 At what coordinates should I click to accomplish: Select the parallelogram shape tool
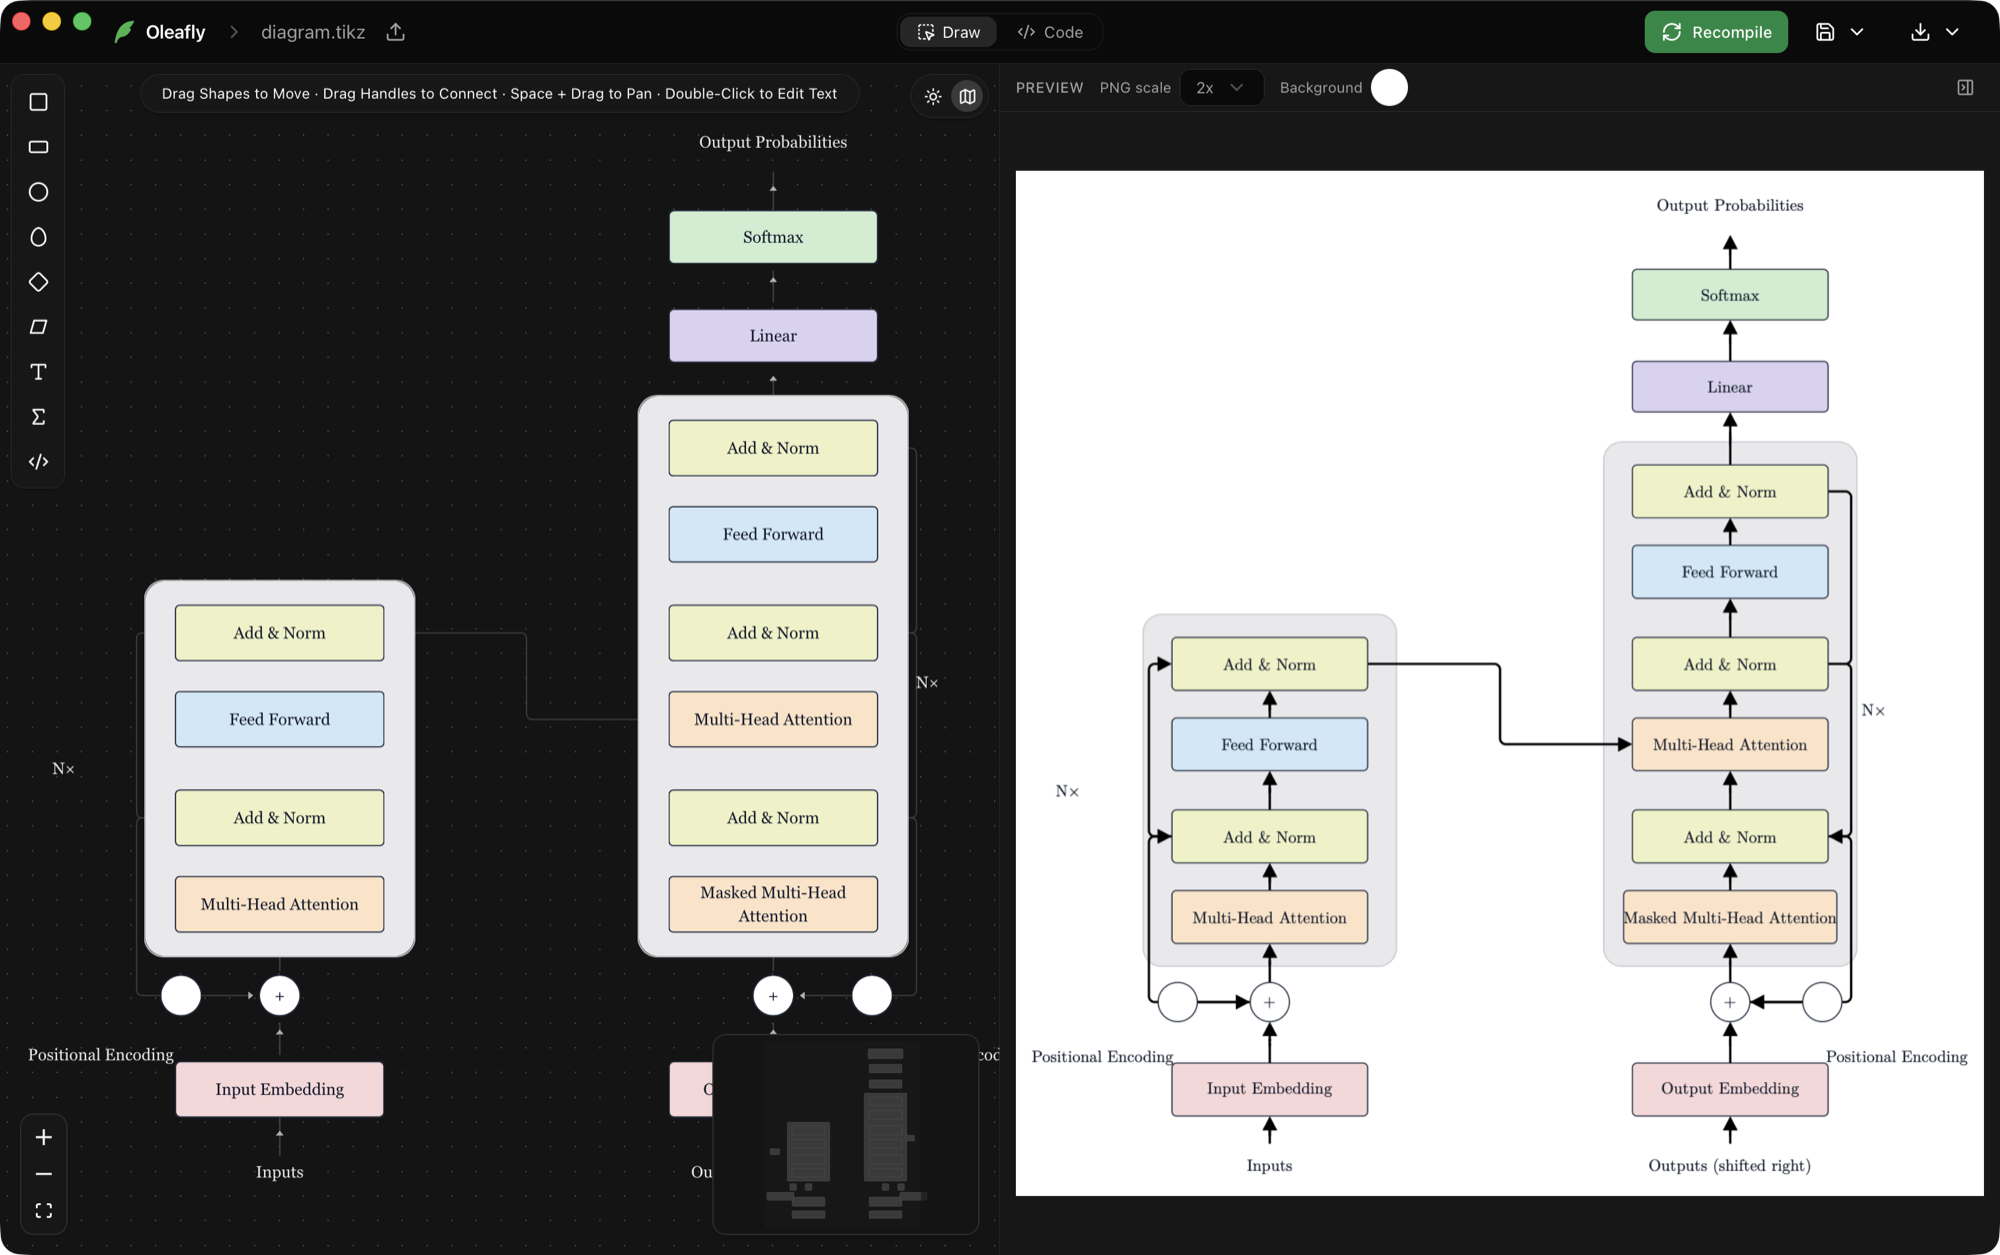click(38, 327)
